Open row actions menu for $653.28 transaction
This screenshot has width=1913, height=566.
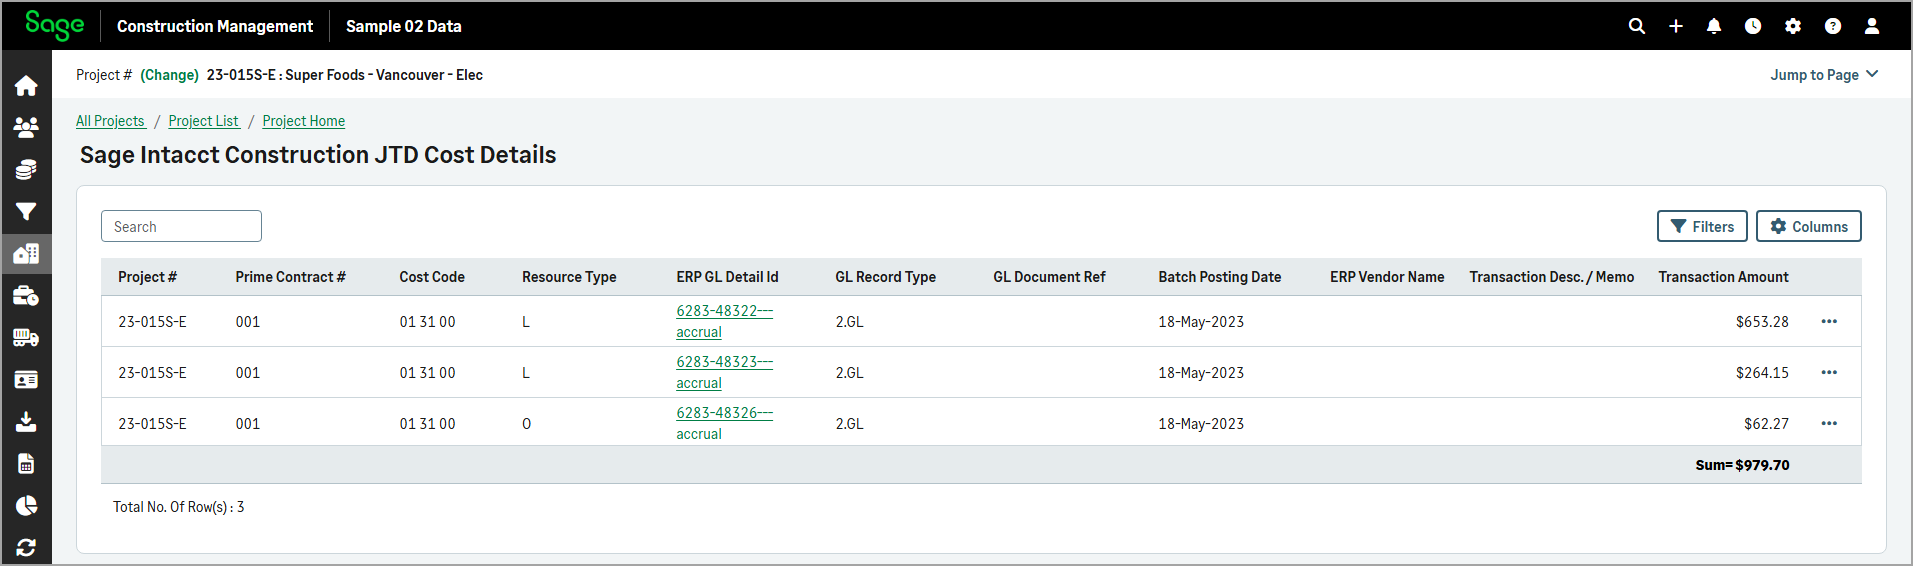tap(1829, 322)
